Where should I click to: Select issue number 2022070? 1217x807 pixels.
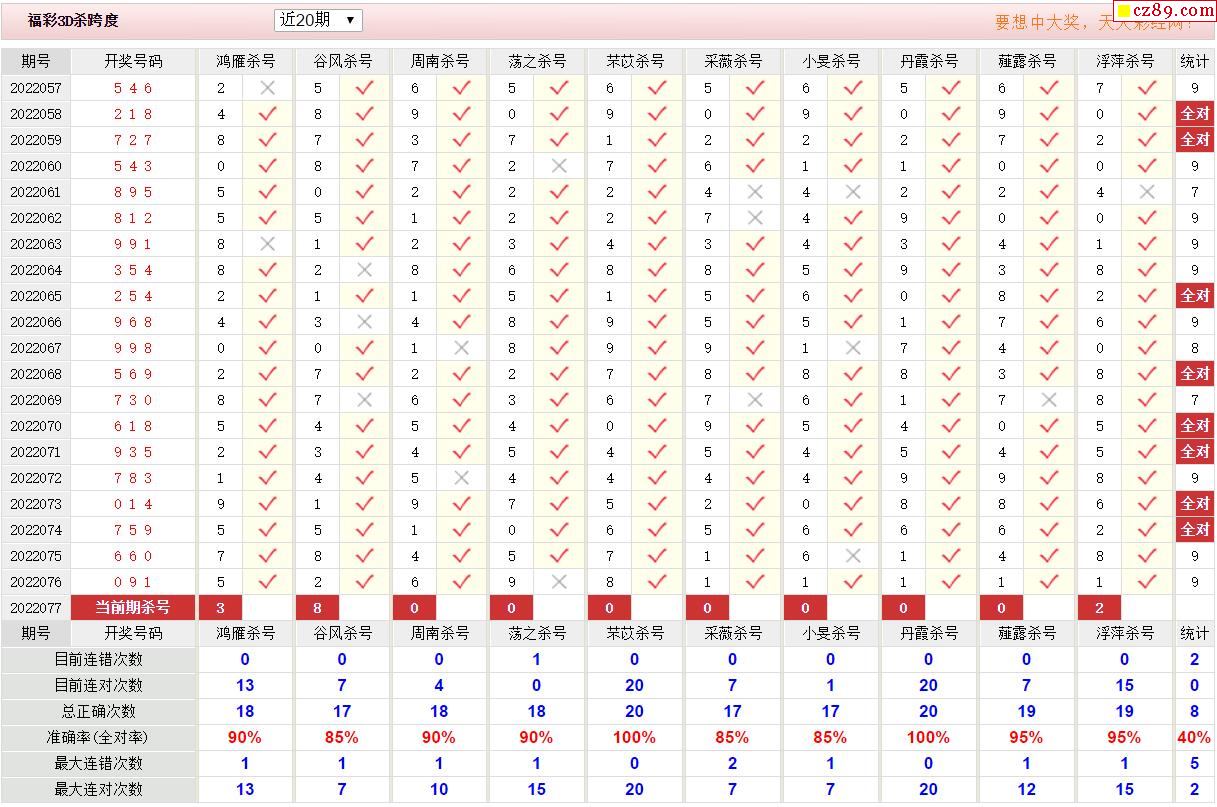click(x=36, y=426)
